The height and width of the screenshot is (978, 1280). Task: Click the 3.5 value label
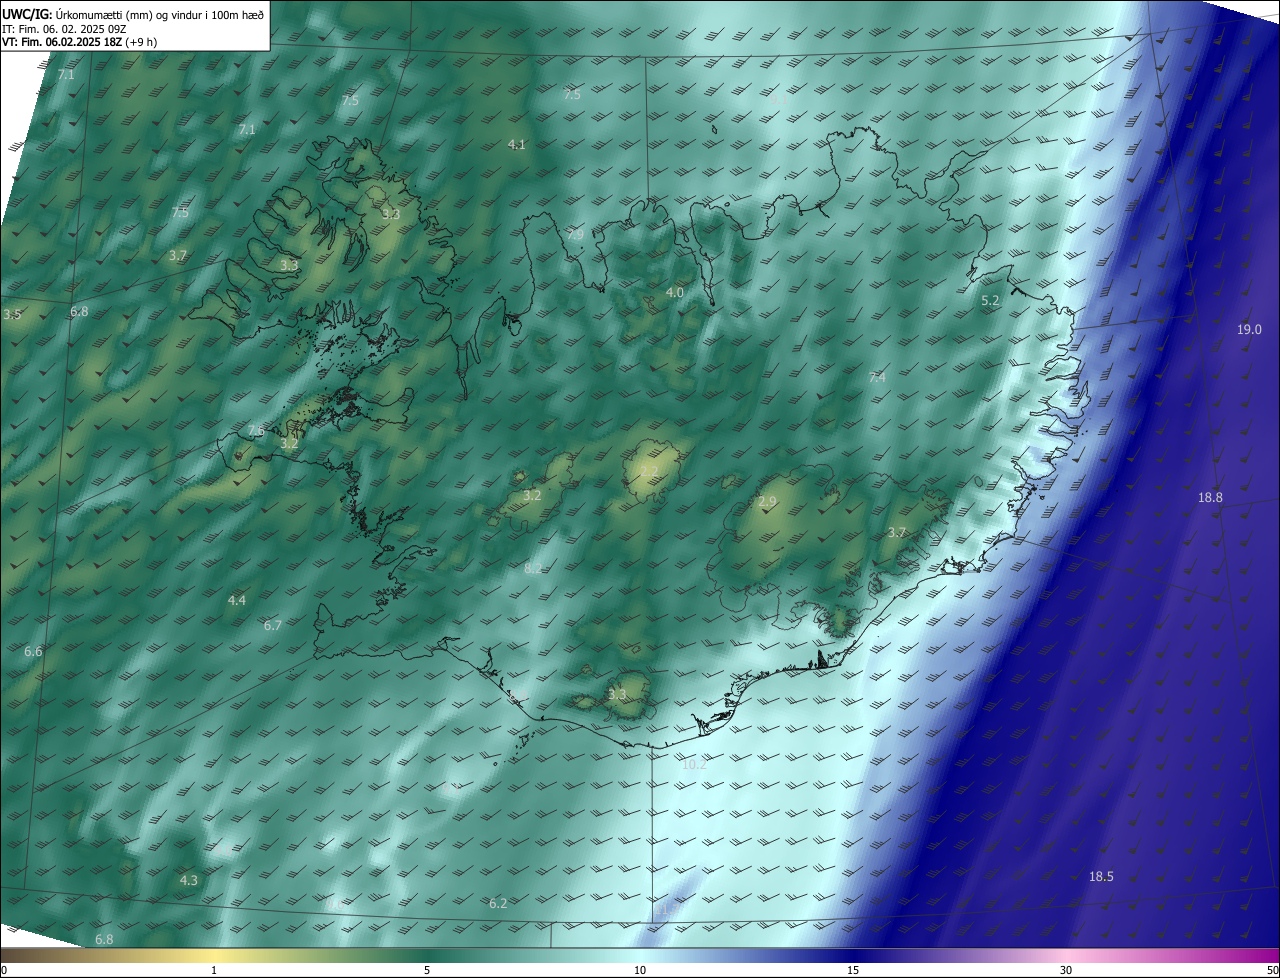click(x=12, y=315)
